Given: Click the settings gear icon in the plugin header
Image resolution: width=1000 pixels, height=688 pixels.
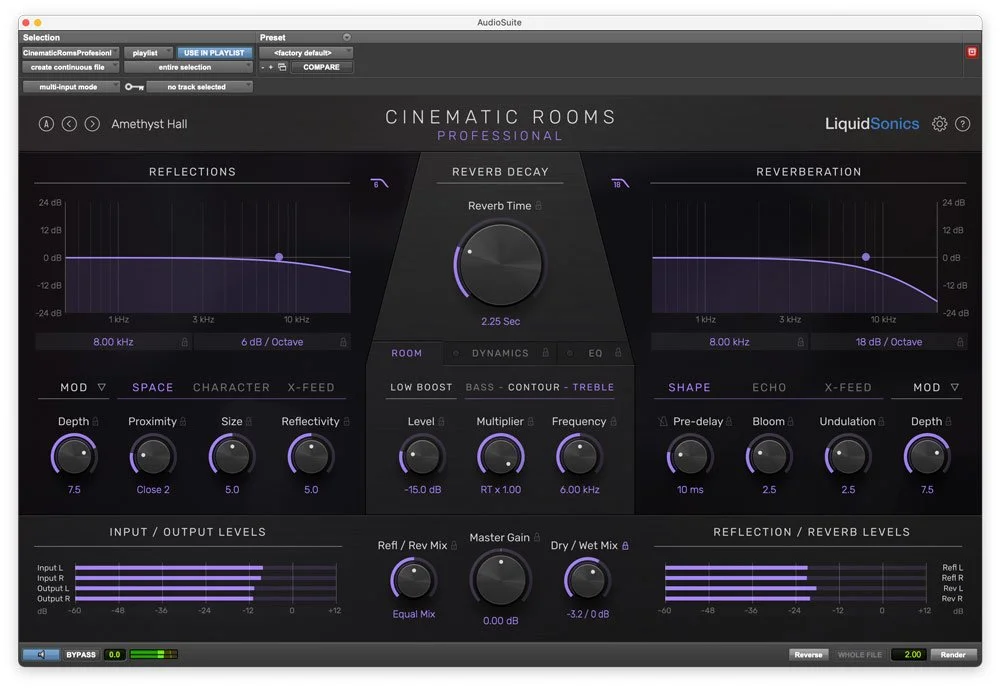Looking at the screenshot, I should pos(939,124).
